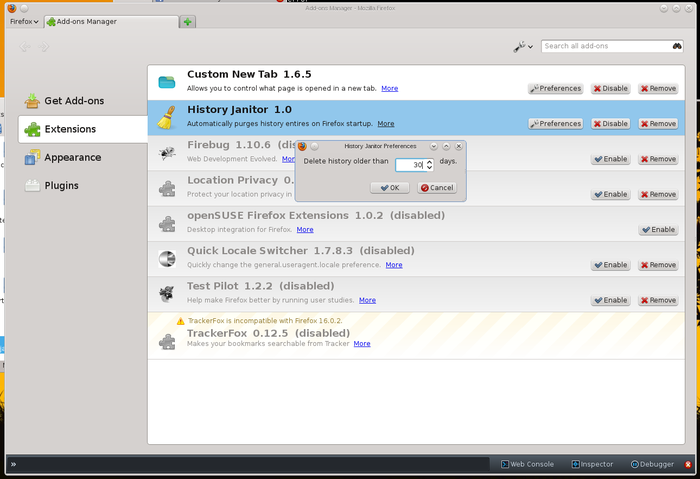
Task: Open More link for Quick Locale Switcher
Action: [x=394, y=265]
